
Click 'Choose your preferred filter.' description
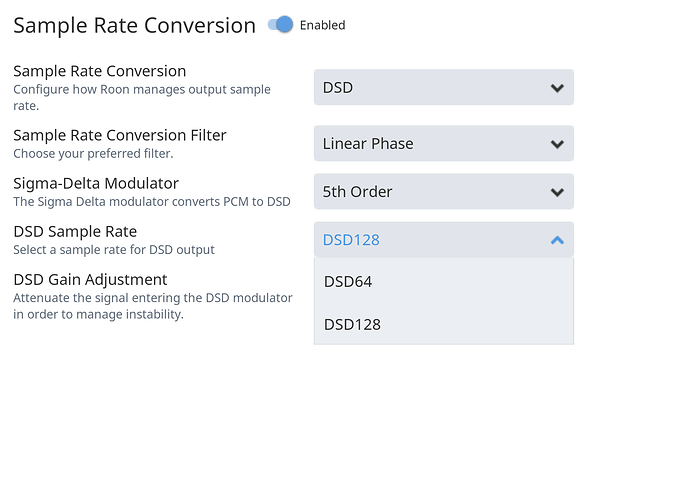coord(93,154)
